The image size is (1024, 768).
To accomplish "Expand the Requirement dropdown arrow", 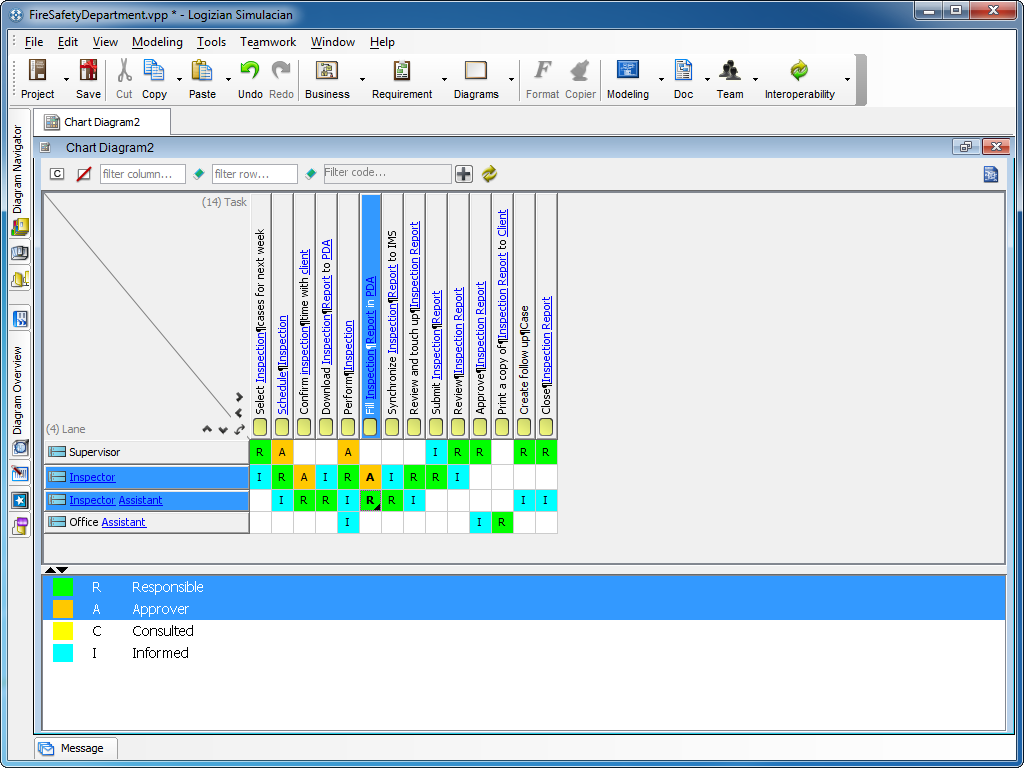I will pyautogui.click(x=444, y=80).
